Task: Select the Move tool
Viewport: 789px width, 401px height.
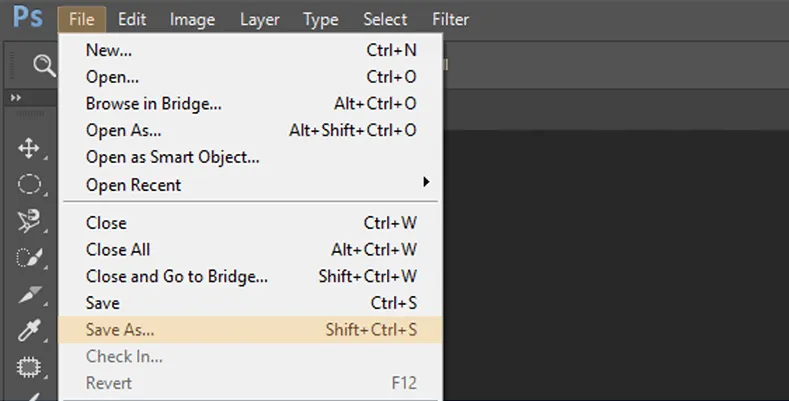Action: [x=29, y=148]
